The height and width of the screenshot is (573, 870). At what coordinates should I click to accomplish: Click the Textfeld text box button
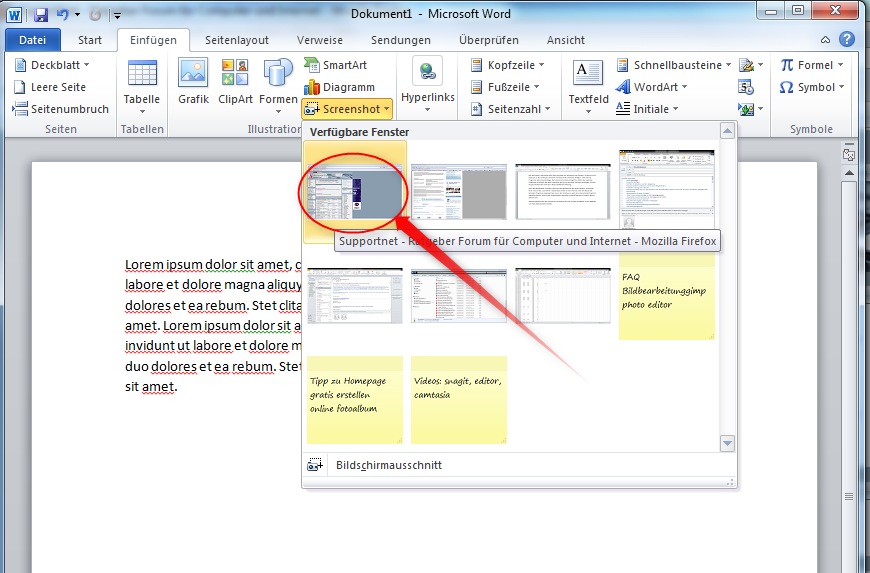[588, 87]
